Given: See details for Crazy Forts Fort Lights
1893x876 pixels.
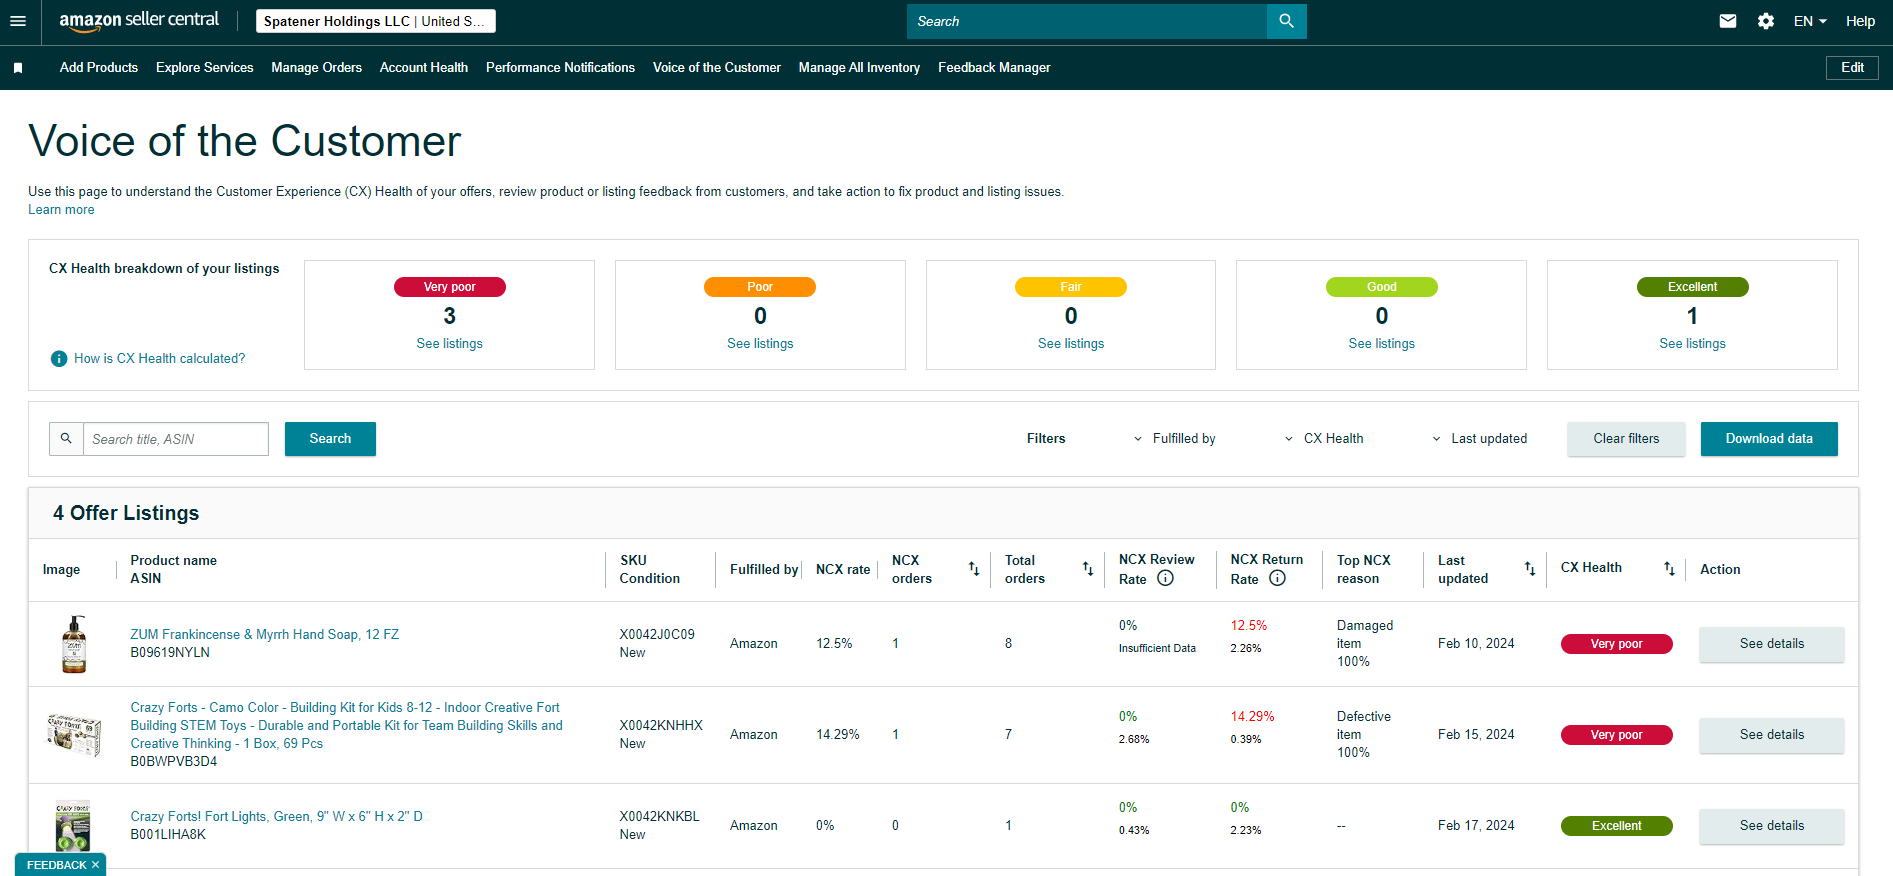Looking at the screenshot, I should pos(1772,826).
